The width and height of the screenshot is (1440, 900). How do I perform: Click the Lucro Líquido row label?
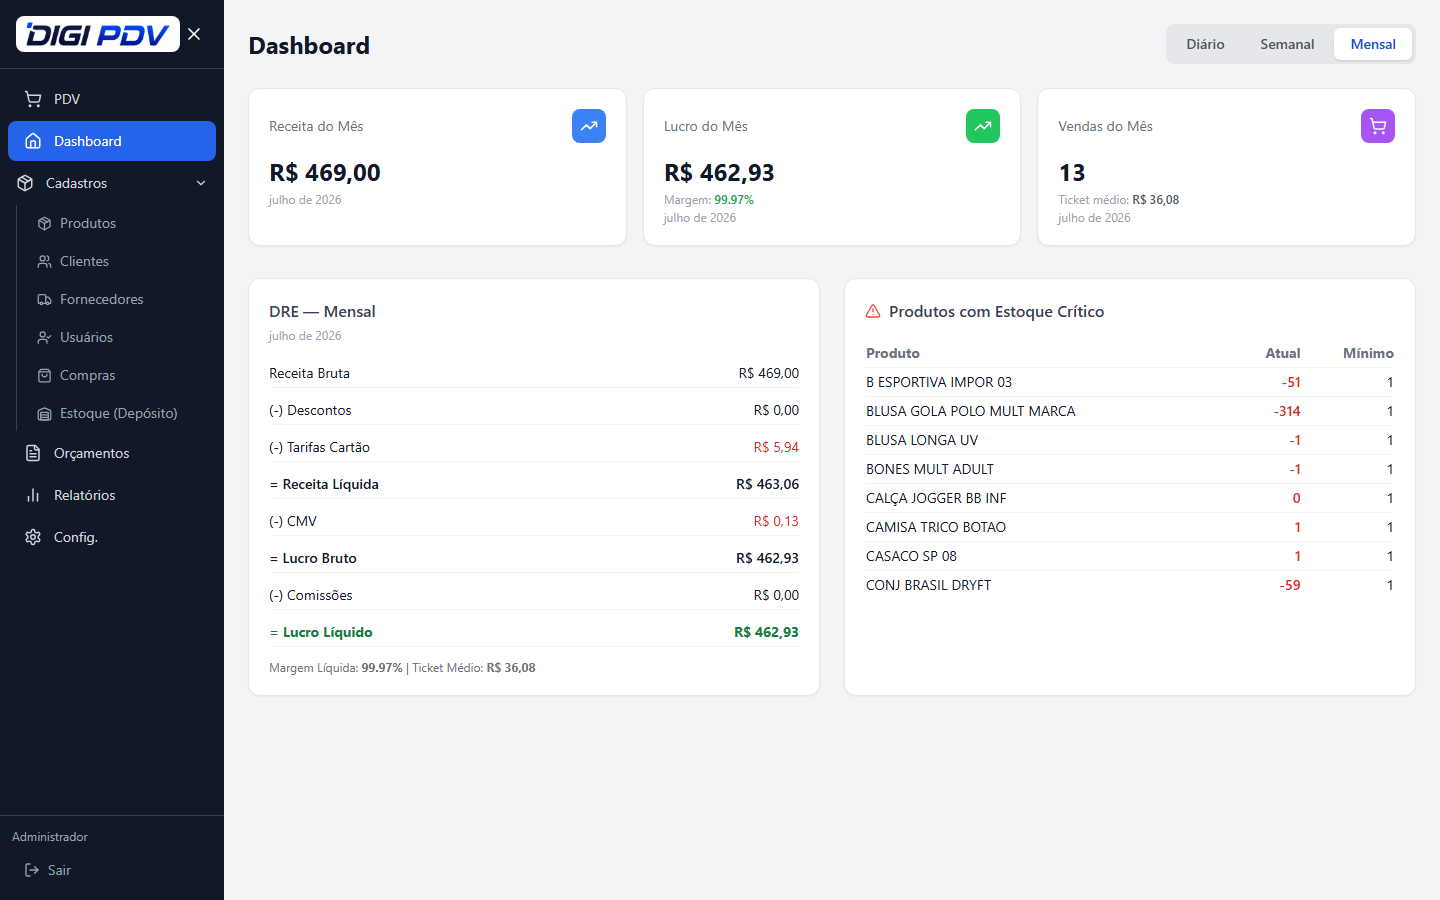pyautogui.click(x=321, y=632)
